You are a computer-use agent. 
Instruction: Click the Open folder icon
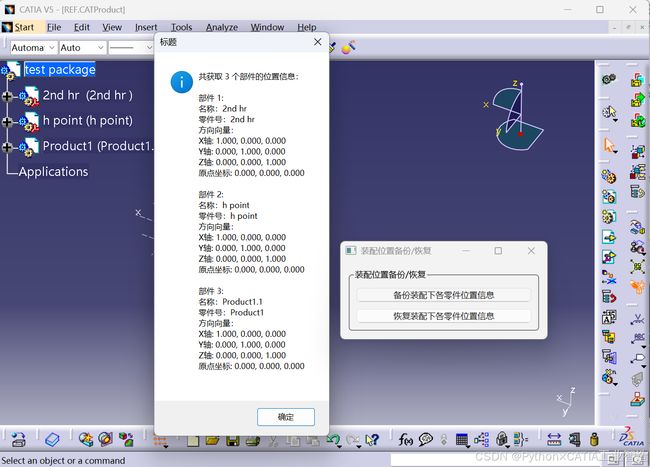tap(212, 440)
